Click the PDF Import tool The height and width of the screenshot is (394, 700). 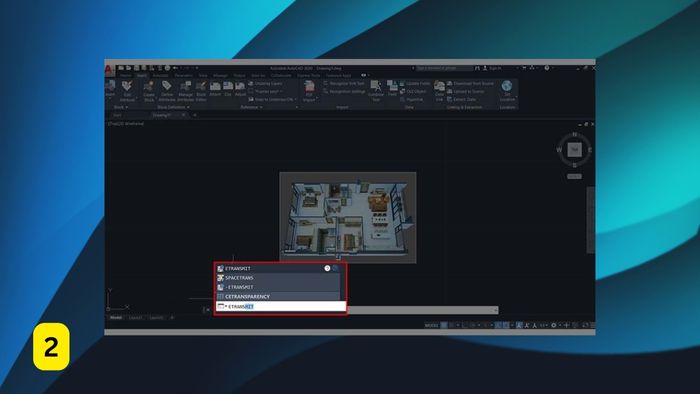(x=309, y=91)
